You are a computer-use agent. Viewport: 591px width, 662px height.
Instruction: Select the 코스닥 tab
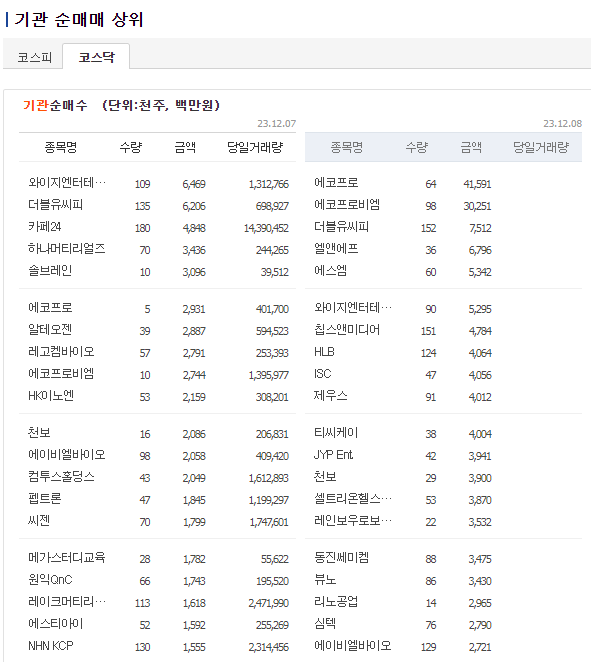[x=96, y=57]
